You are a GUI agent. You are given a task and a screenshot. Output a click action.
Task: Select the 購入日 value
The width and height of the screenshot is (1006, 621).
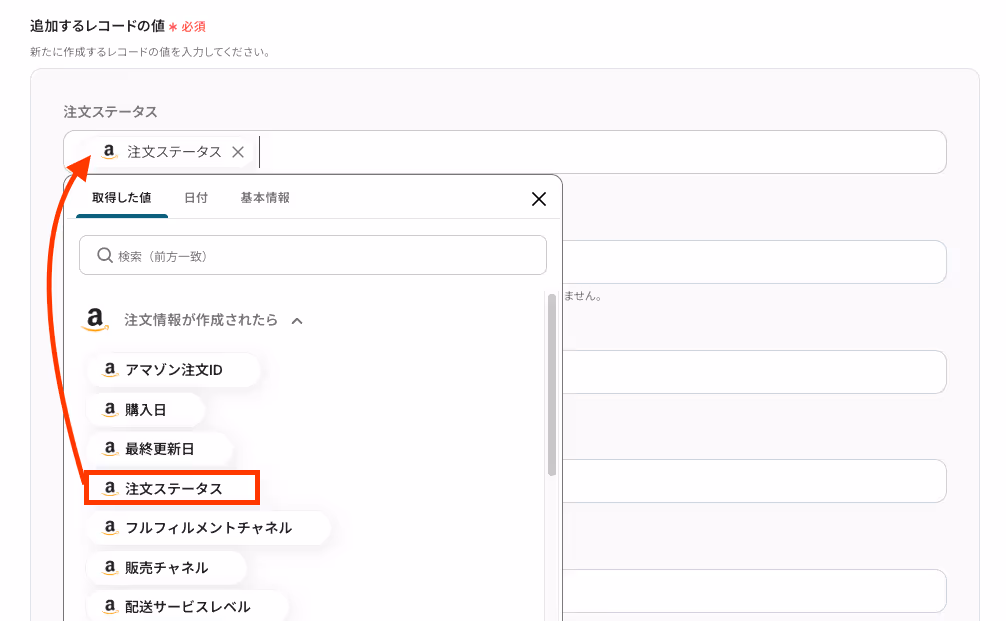tap(146, 409)
